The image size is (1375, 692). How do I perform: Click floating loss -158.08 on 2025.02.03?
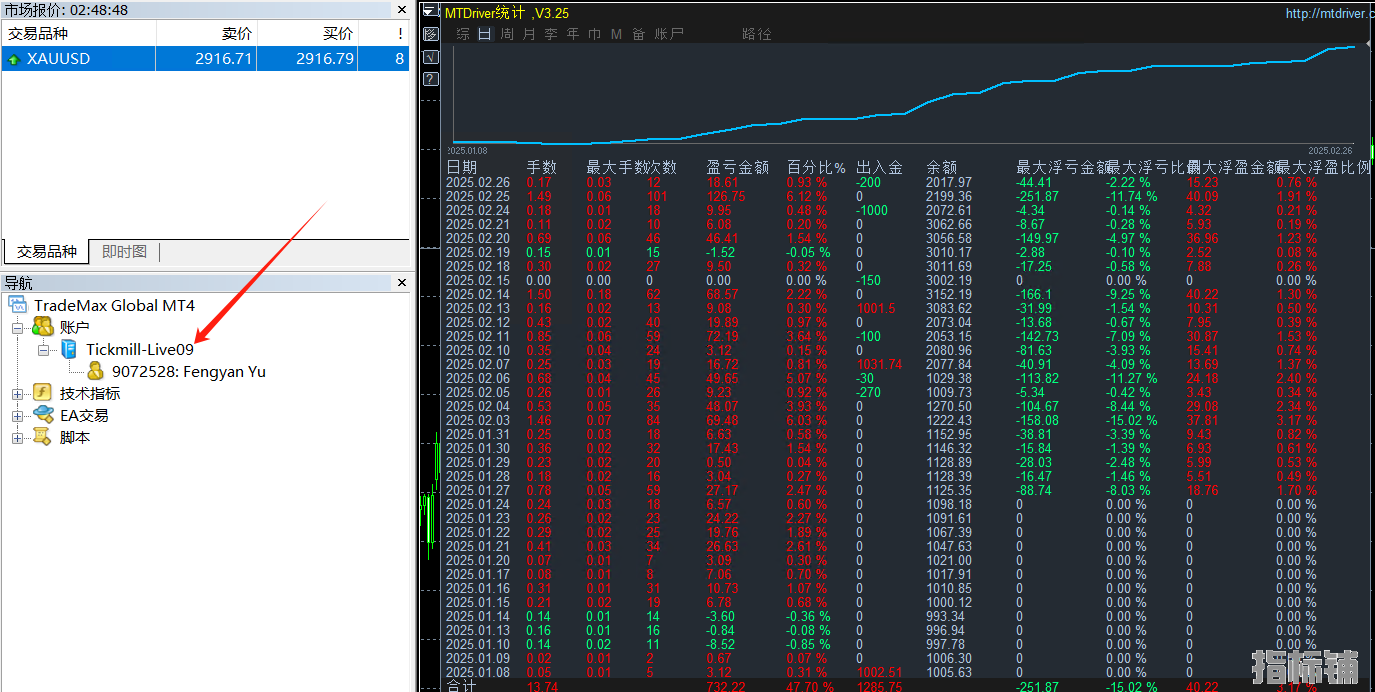click(x=1038, y=421)
